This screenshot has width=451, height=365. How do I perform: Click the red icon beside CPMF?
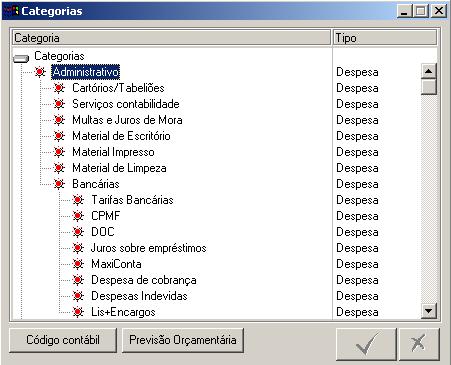coord(78,216)
